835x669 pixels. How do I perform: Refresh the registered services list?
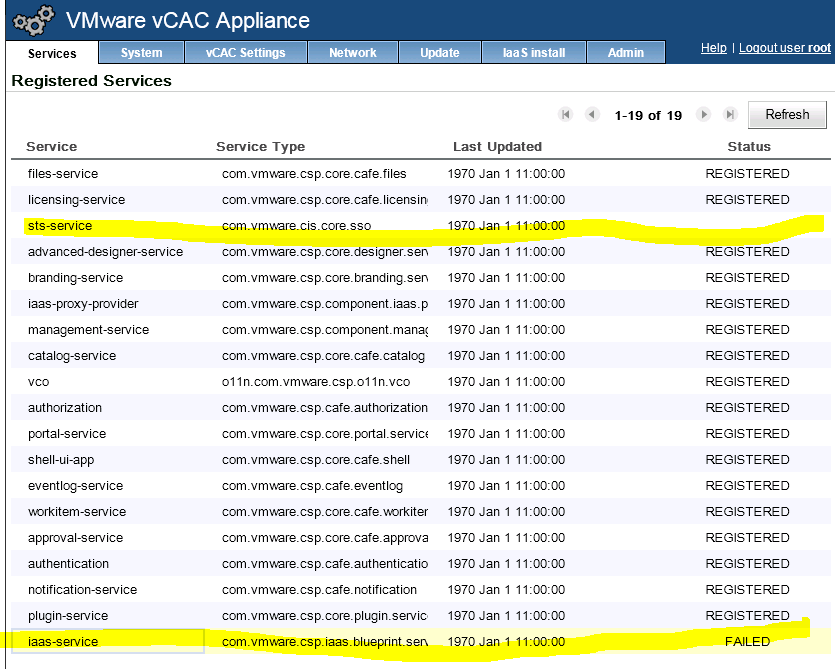787,115
